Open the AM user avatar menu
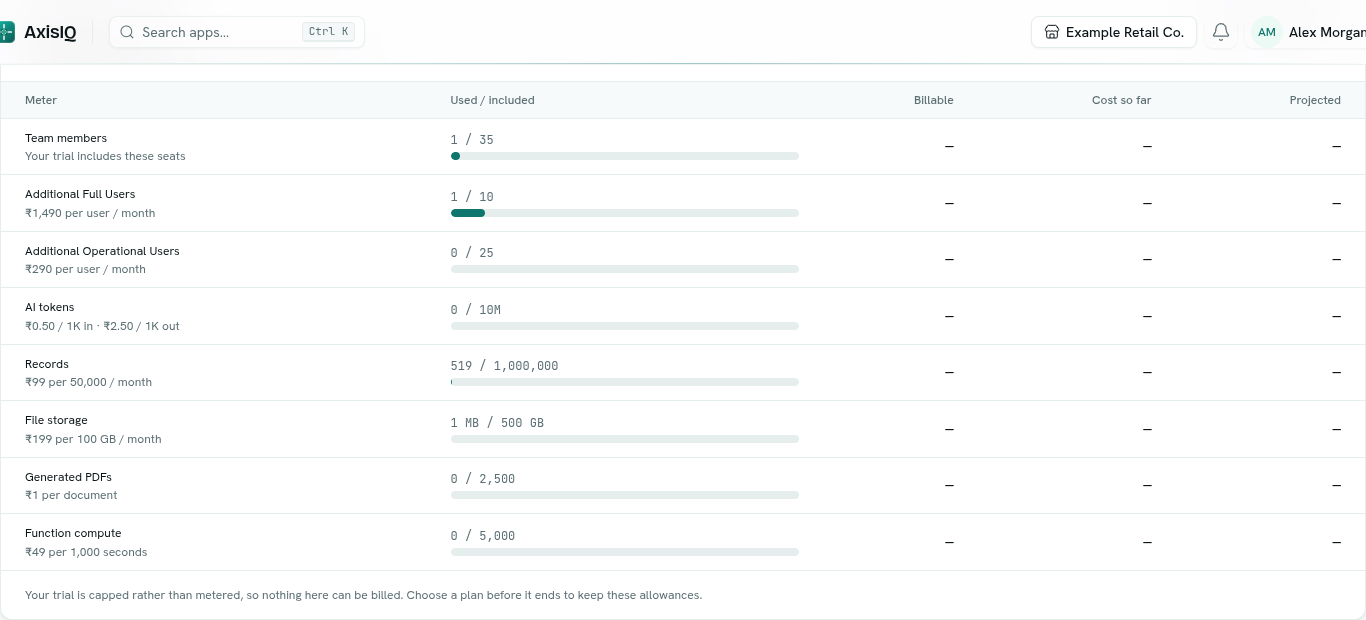Viewport: 1366px width, 620px height. coord(1267,32)
